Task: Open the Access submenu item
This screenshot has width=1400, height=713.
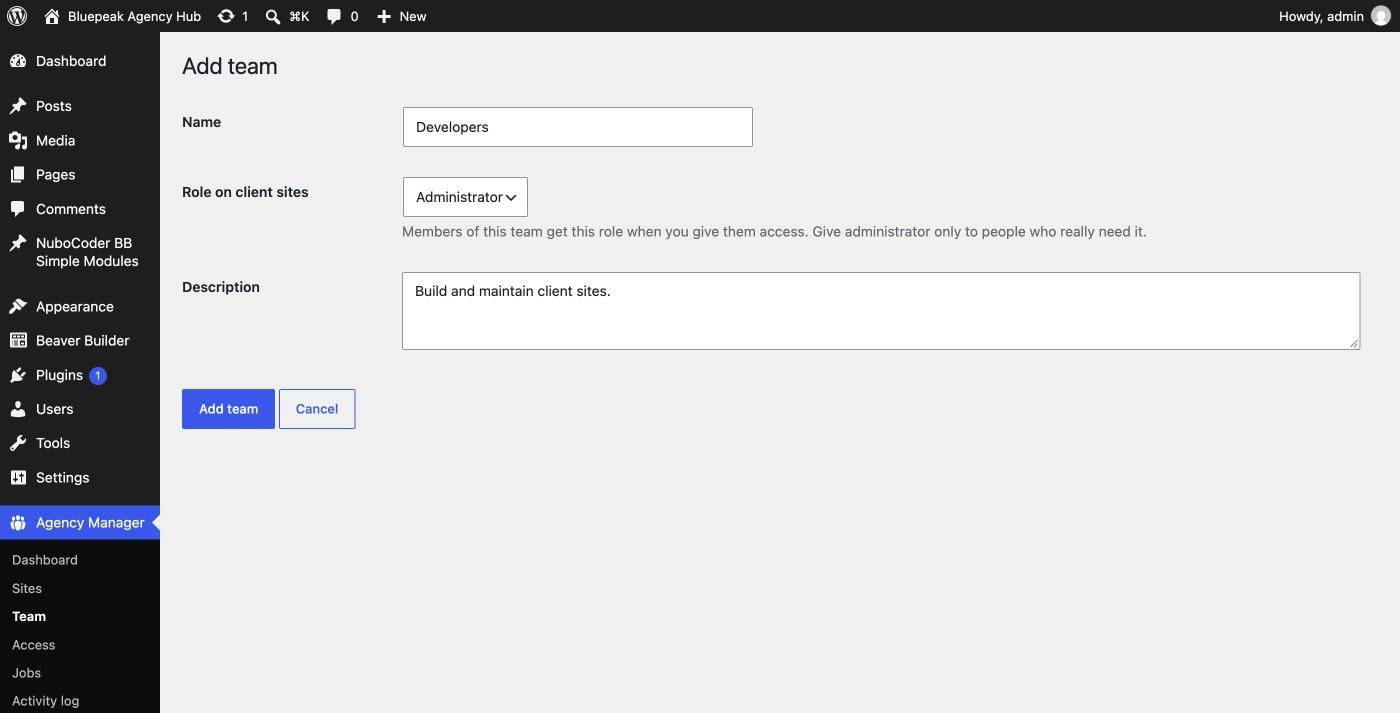Action: (x=33, y=645)
